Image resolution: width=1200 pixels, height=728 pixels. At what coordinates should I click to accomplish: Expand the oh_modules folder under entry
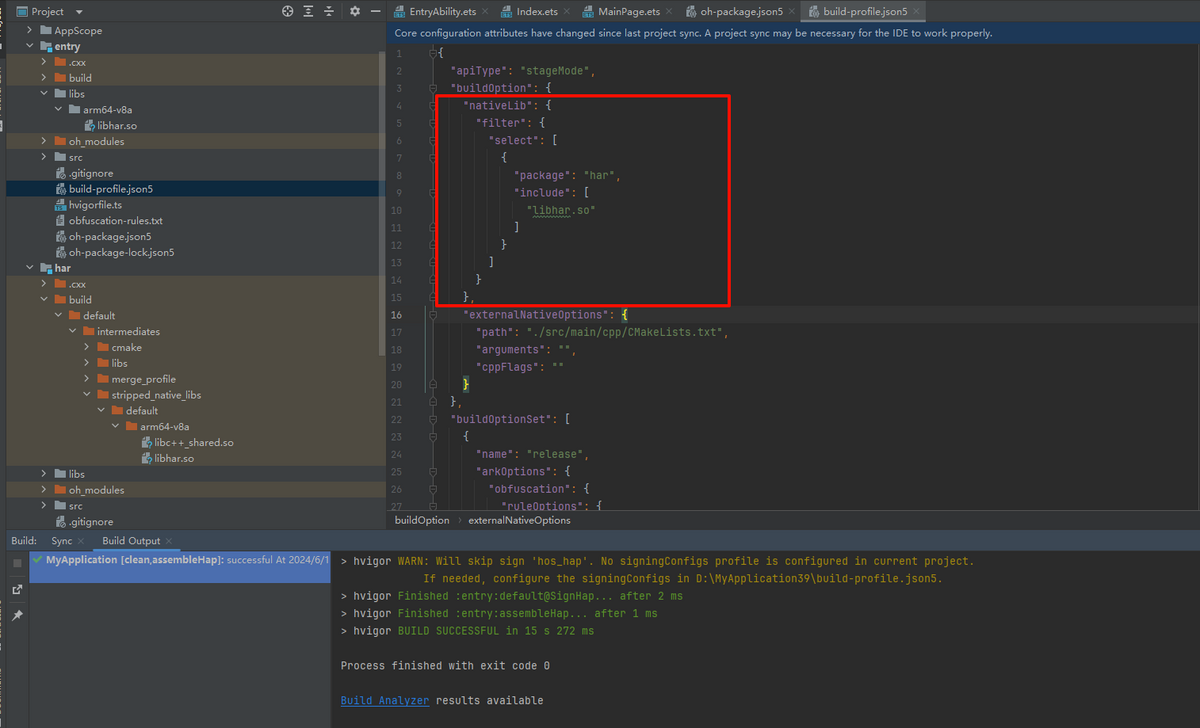tap(44, 141)
